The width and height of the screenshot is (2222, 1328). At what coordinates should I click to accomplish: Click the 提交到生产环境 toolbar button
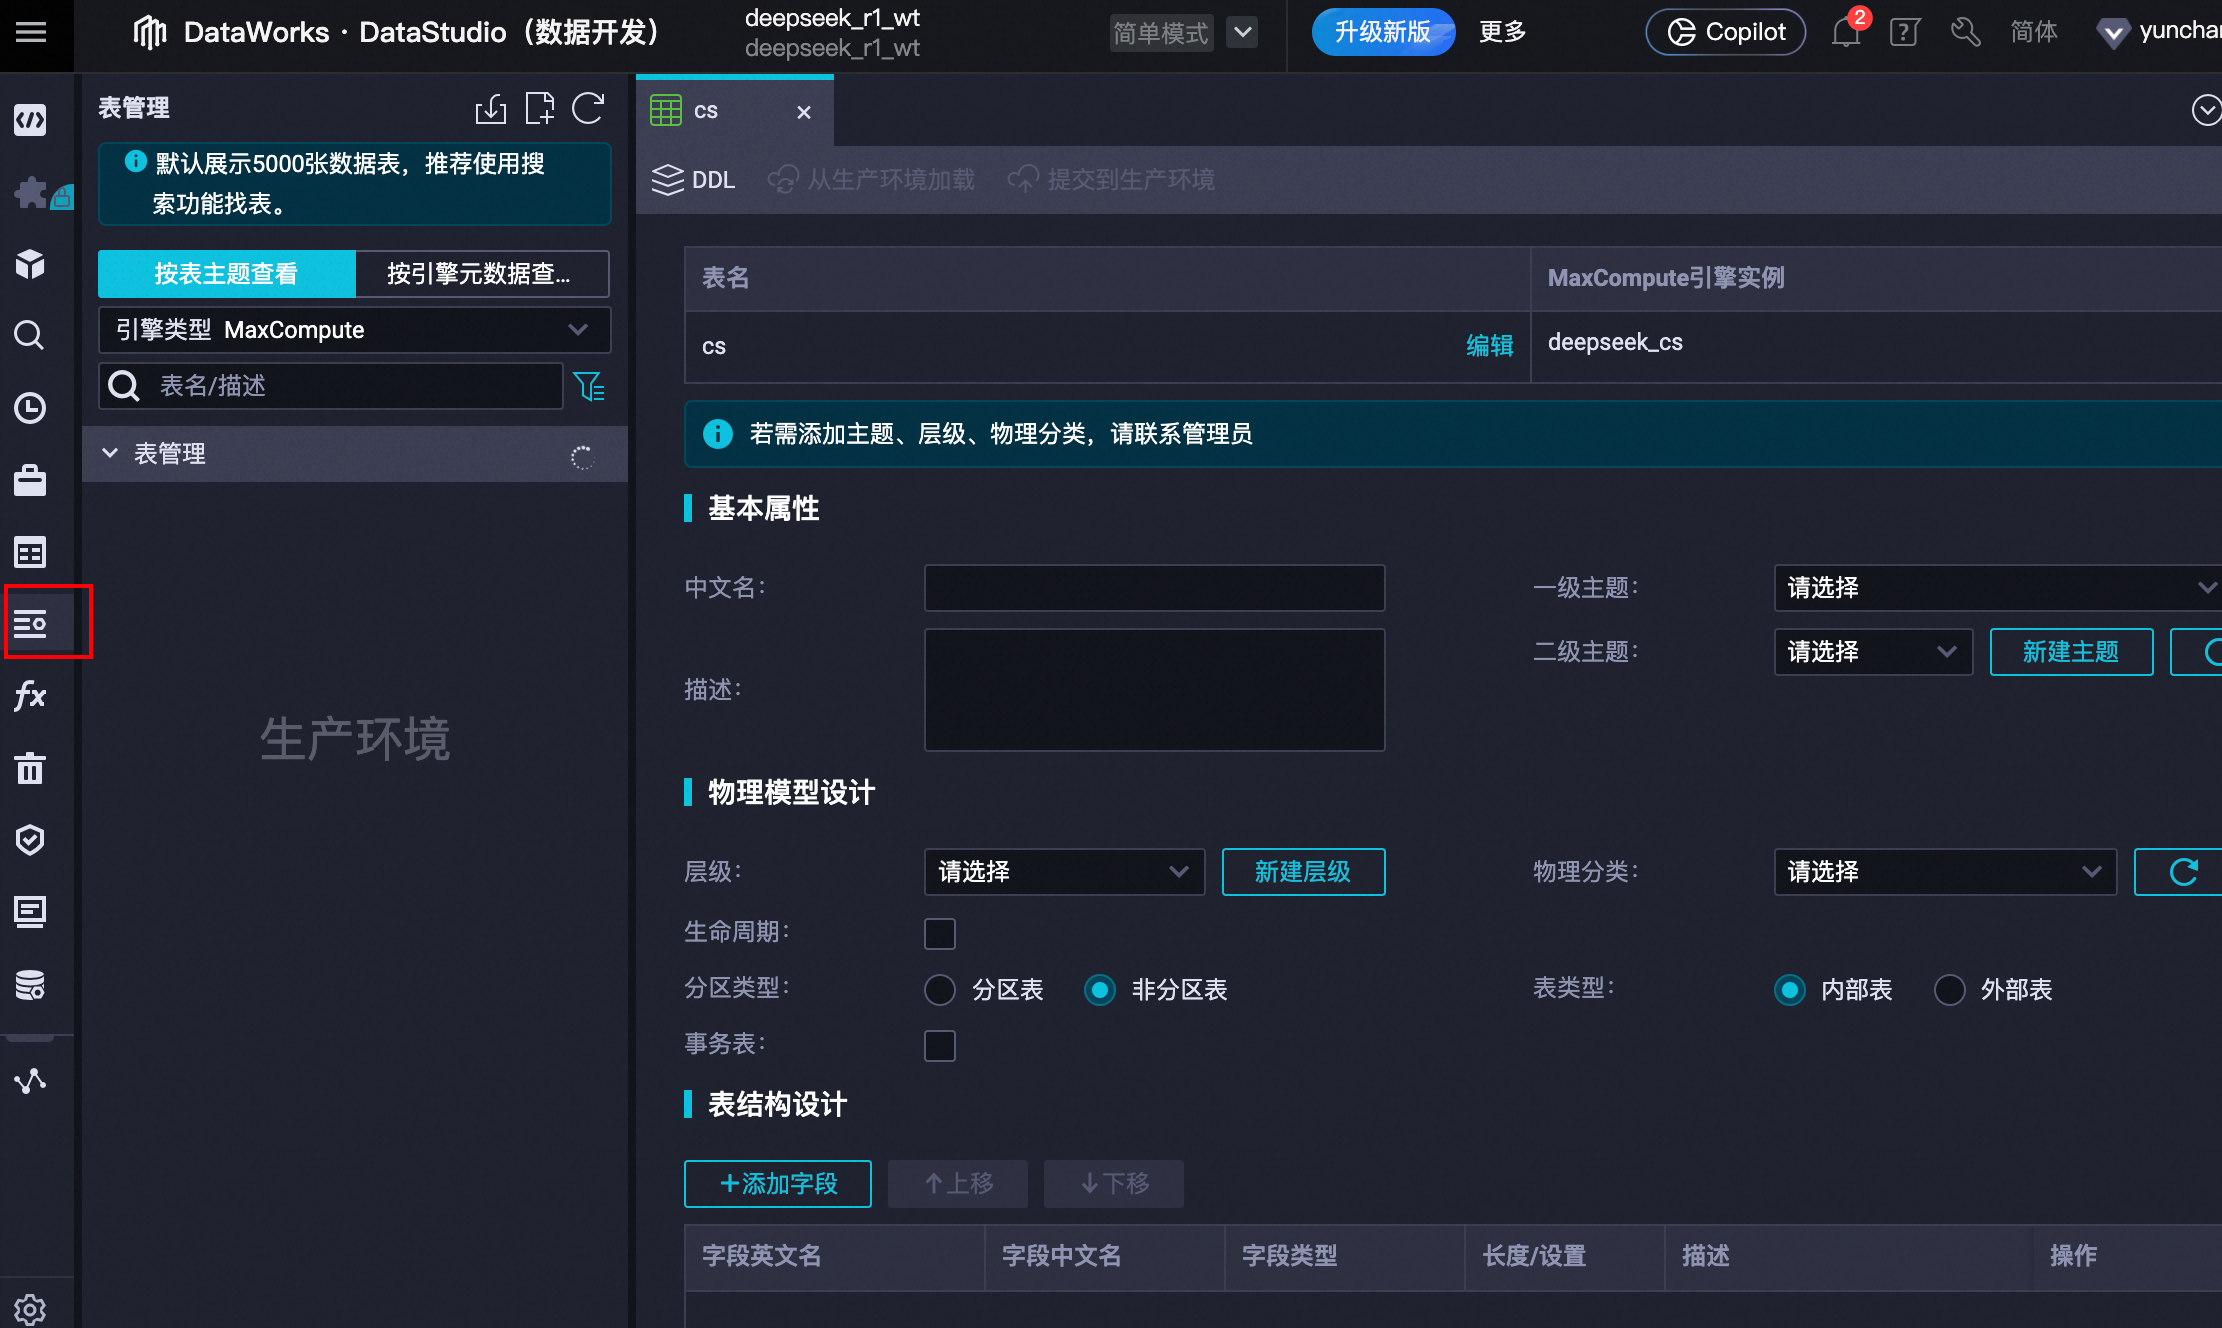tap(1111, 180)
